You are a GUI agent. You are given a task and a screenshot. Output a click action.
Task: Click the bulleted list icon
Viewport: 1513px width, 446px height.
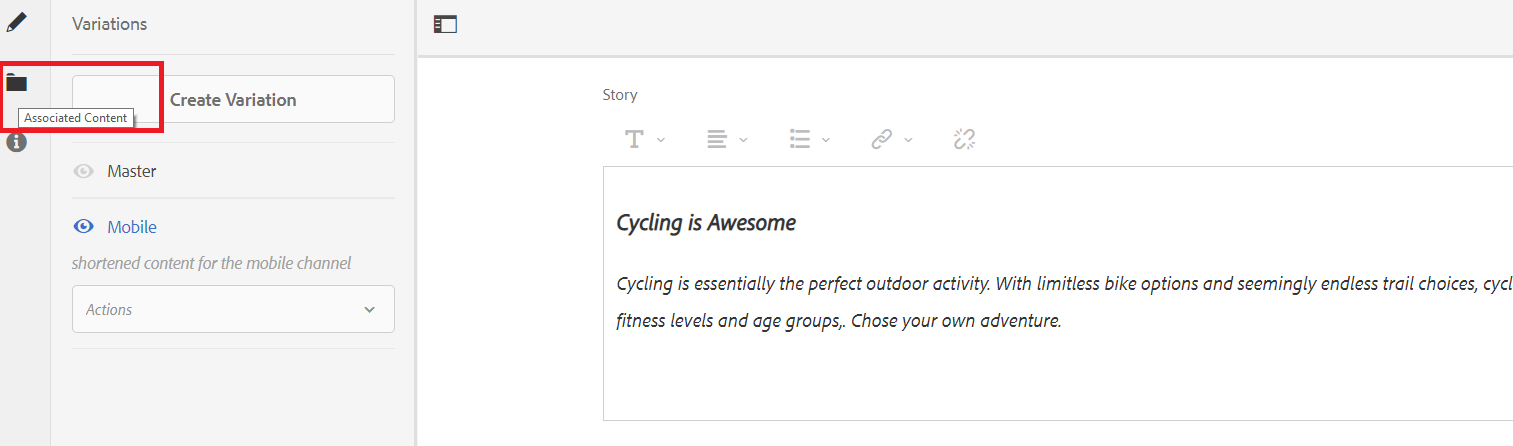tap(799, 139)
